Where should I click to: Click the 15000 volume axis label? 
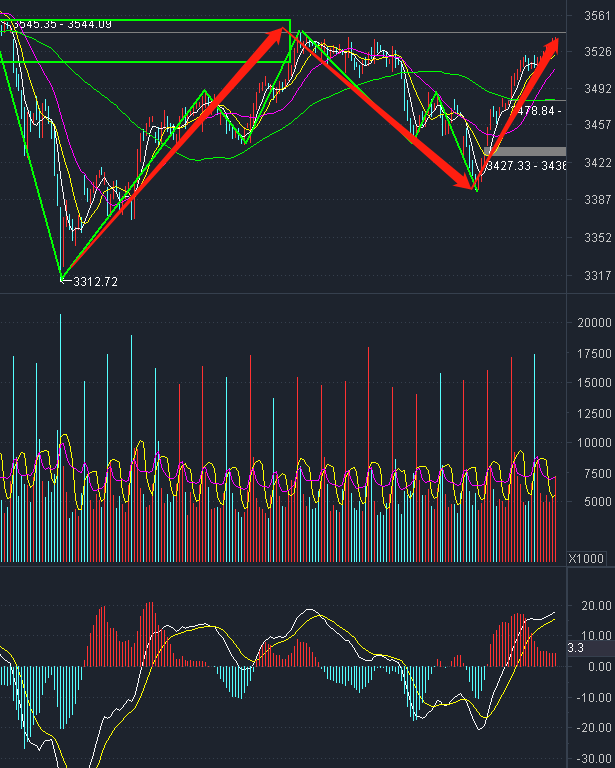click(x=594, y=383)
